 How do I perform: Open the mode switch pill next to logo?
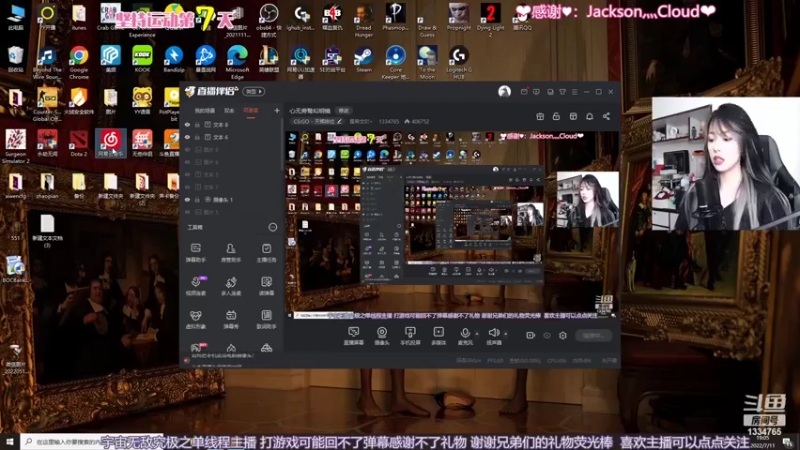pos(254,91)
